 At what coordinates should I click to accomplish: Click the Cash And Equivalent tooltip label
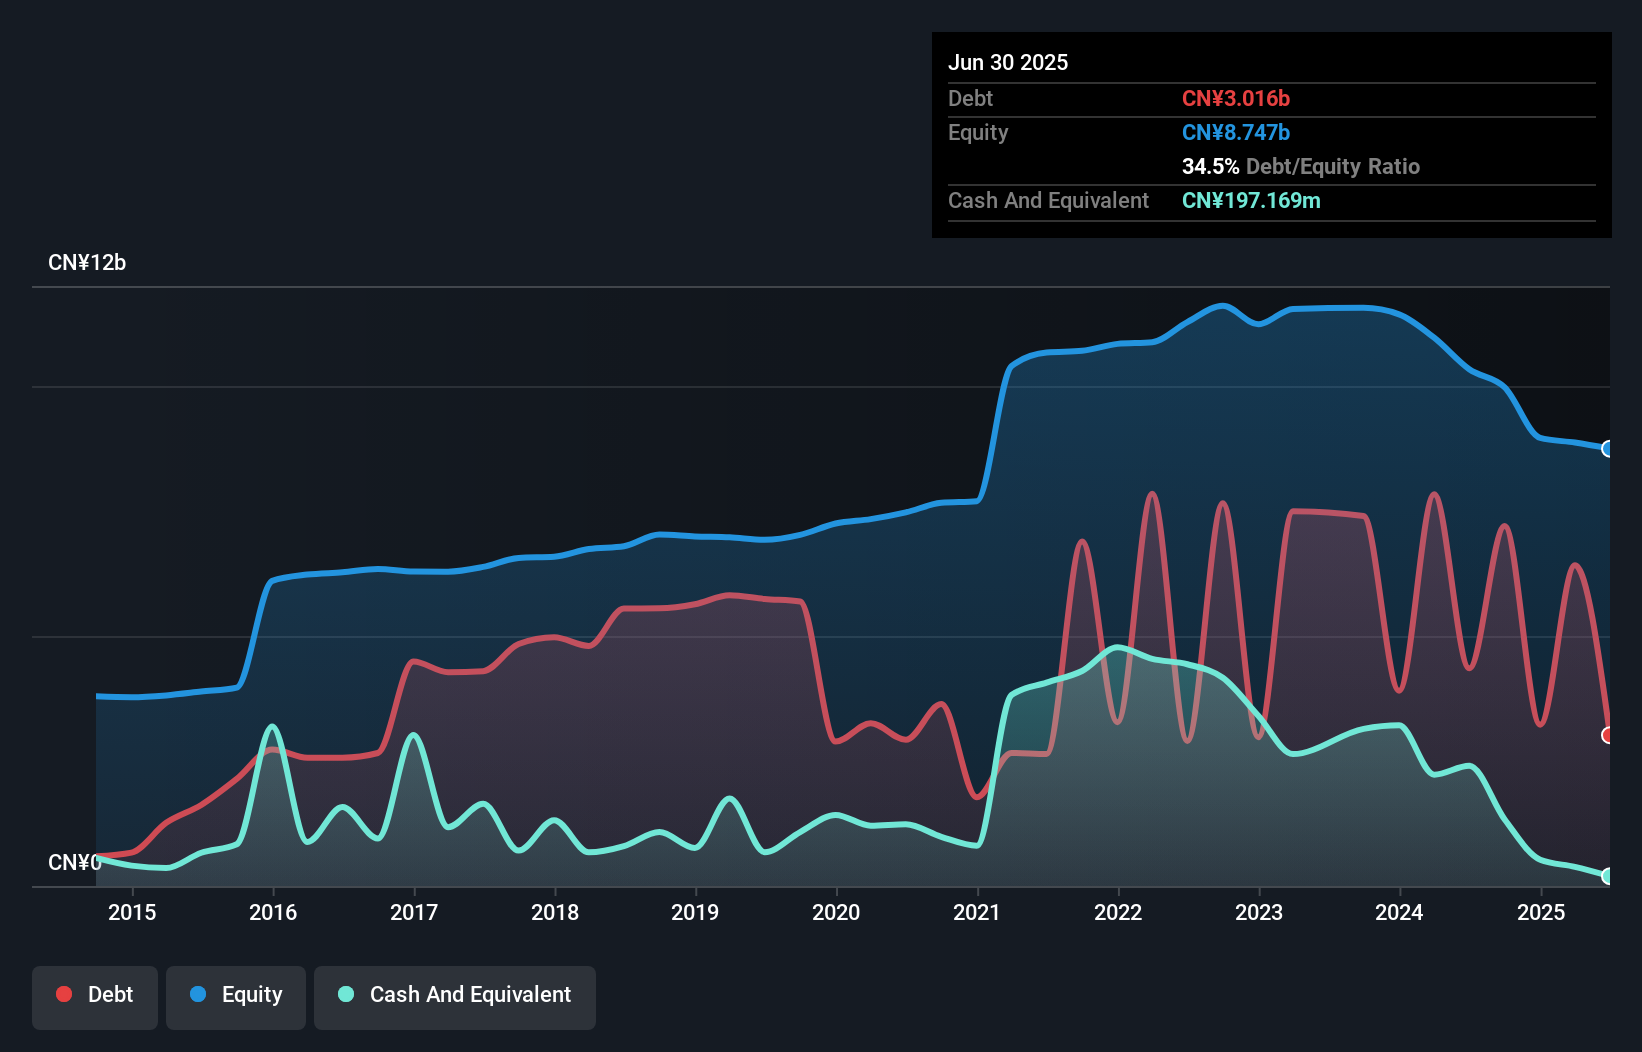[1048, 201]
